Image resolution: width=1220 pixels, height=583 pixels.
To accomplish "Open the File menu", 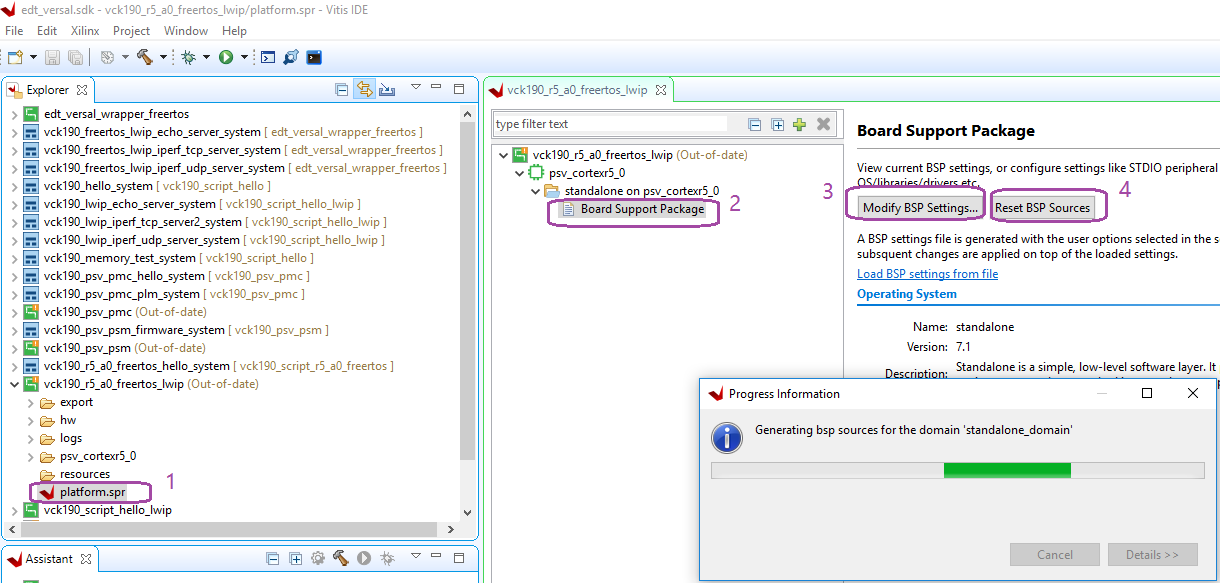I will [x=14, y=31].
